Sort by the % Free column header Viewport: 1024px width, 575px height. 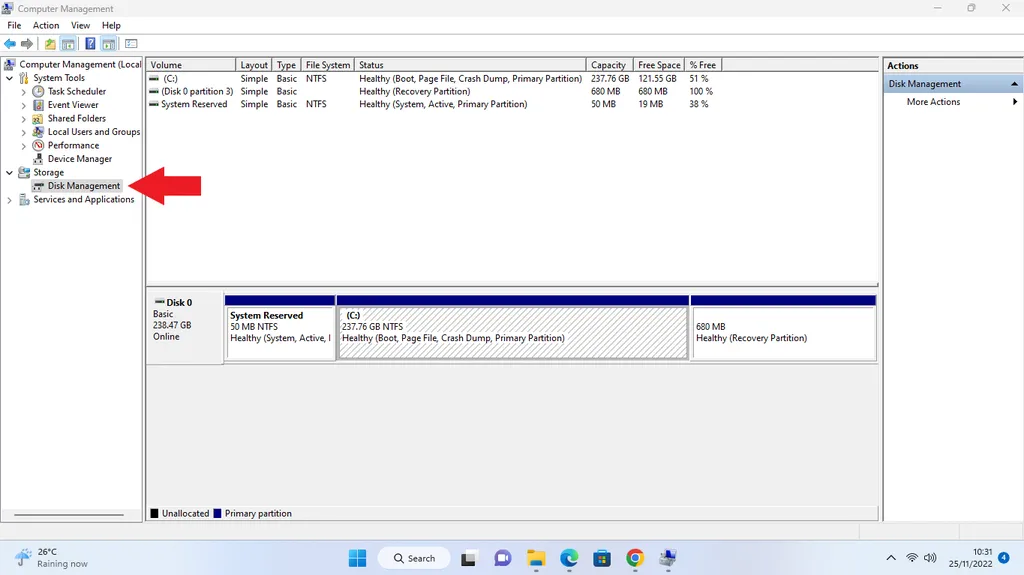[x=703, y=65]
